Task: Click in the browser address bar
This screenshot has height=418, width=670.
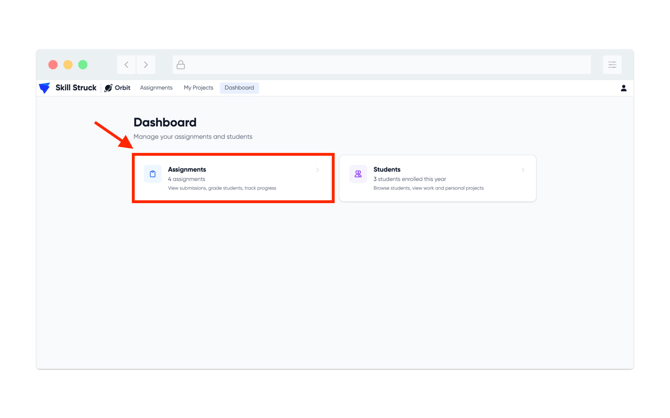Action: [x=382, y=65]
